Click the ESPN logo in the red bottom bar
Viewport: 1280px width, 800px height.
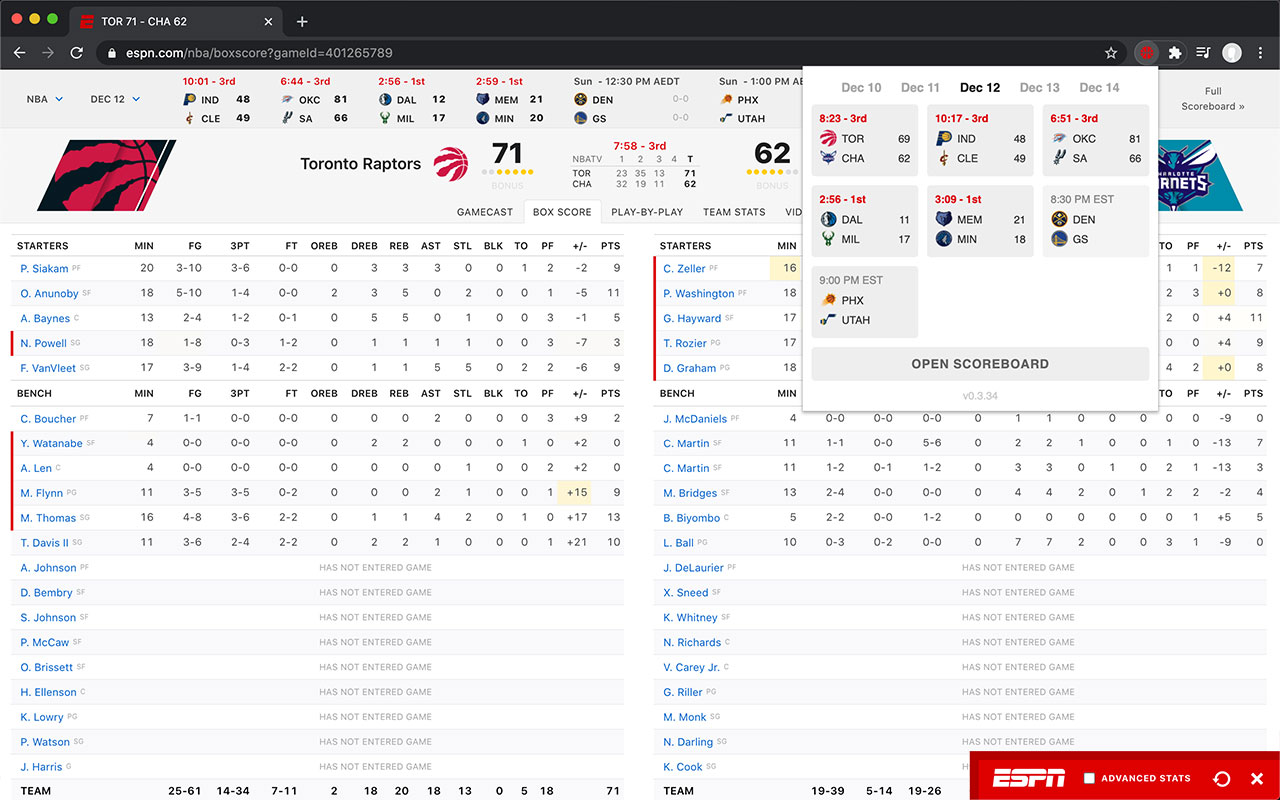tap(1029, 777)
